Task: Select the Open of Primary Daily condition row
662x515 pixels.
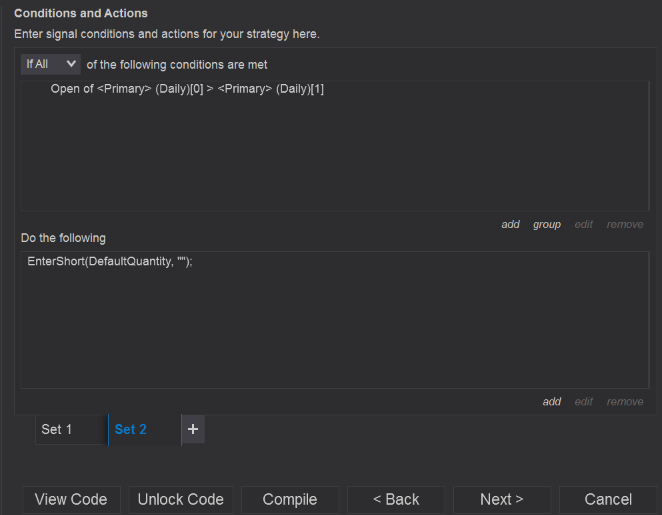Action: click(187, 90)
